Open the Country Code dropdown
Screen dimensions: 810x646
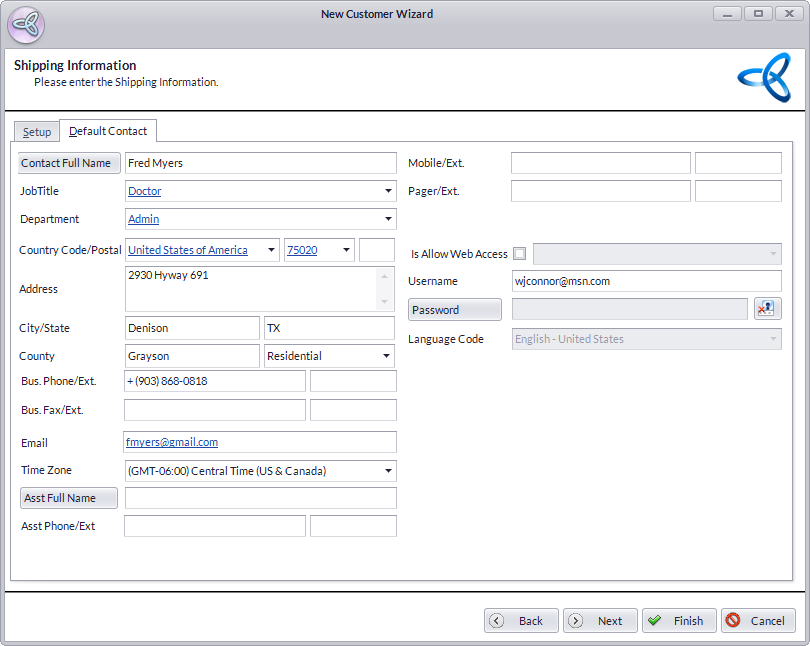270,250
